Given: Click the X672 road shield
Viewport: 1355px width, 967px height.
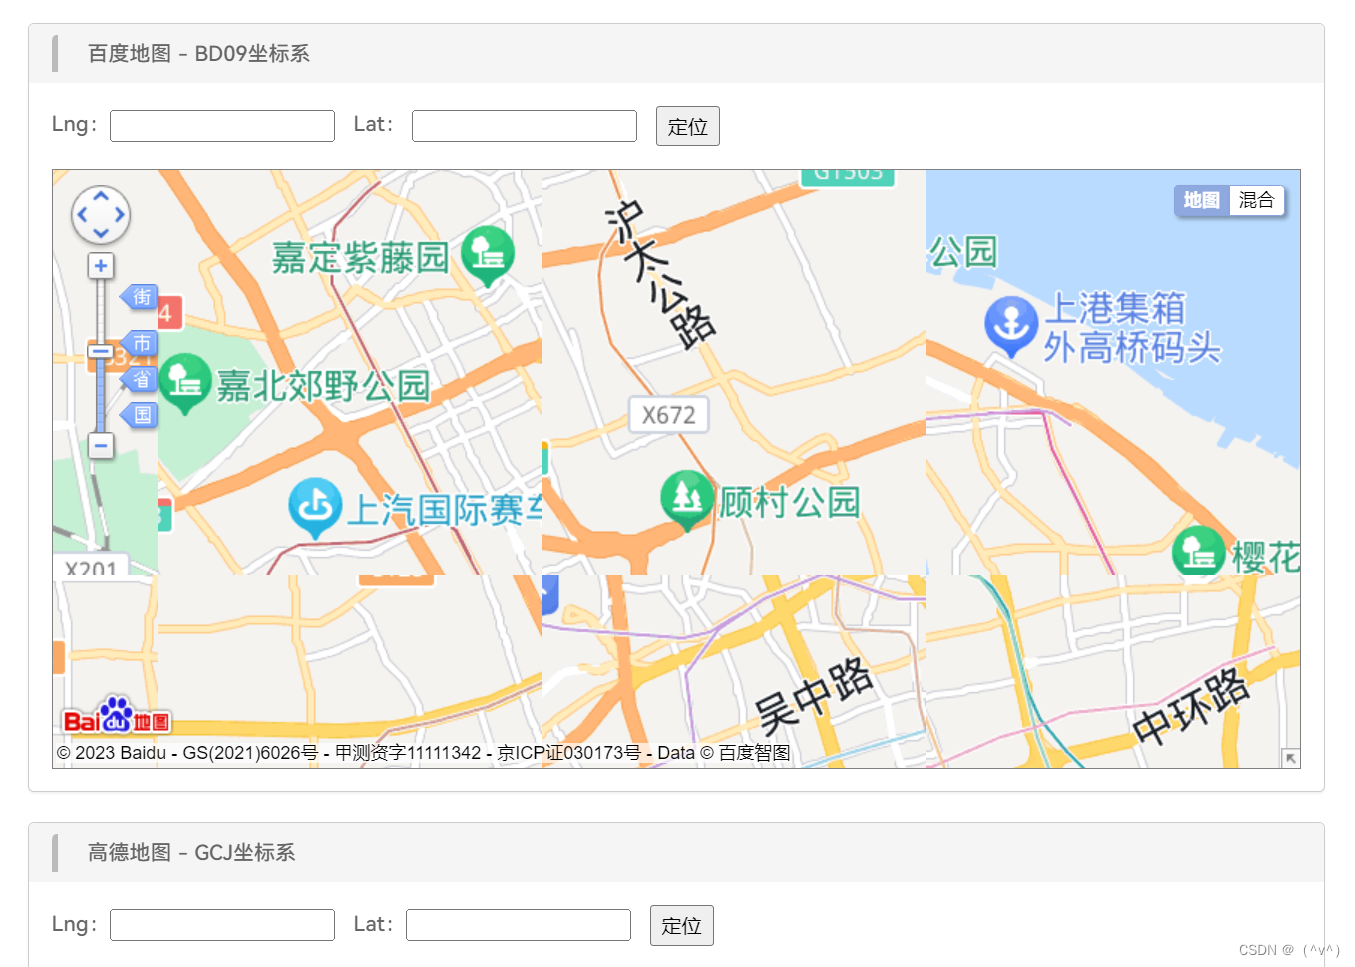Looking at the screenshot, I should (669, 415).
